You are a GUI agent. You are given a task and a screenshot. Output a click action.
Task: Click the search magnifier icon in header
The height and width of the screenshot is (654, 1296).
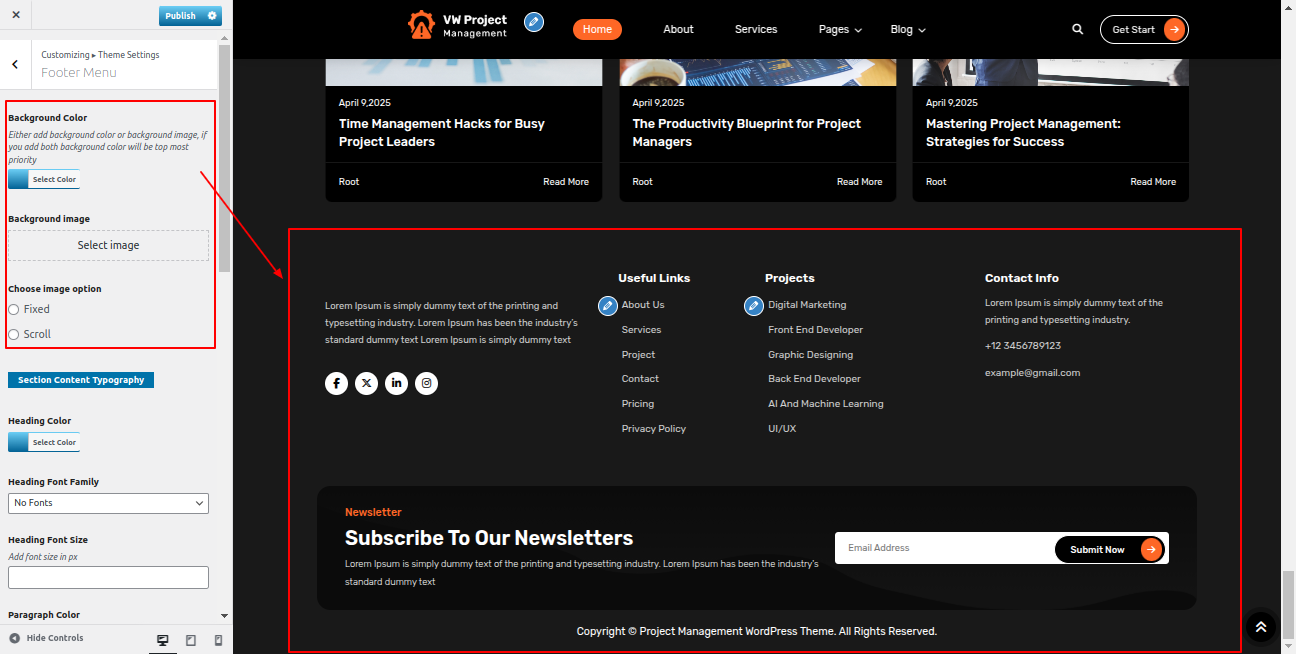pos(1077,30)
